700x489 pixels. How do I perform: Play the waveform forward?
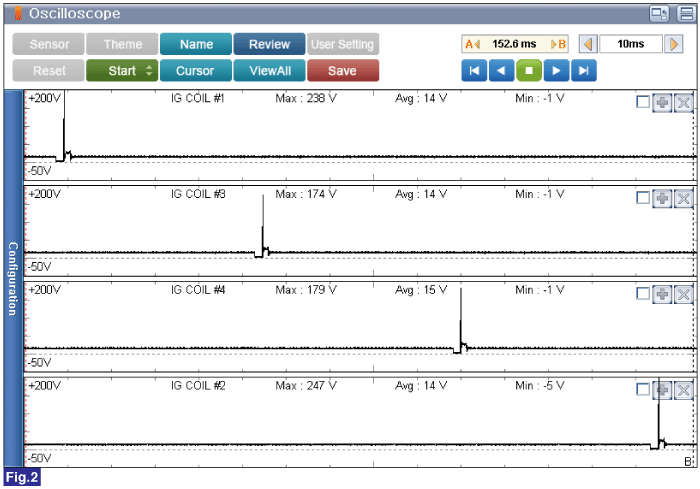point(556,71)
